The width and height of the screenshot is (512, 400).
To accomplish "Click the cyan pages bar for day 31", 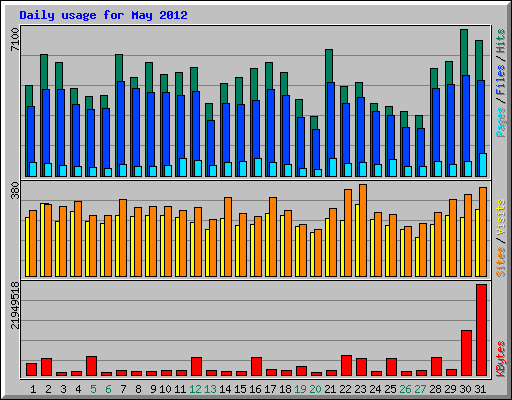I will (x=483, y=165).
